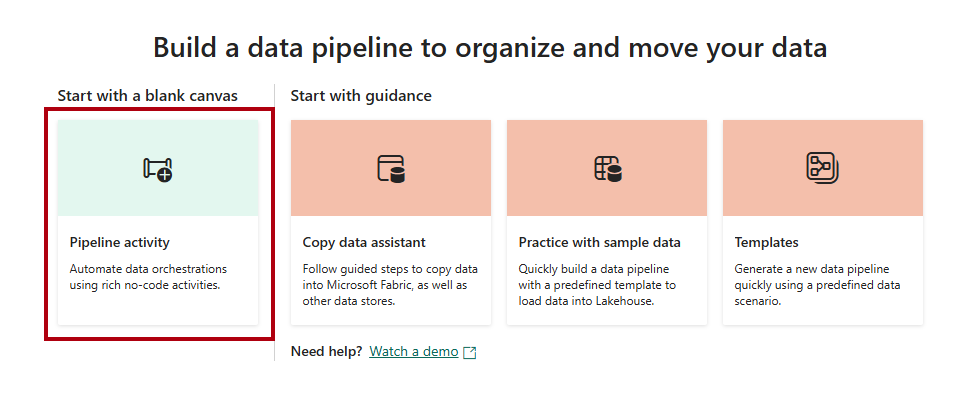Viewport: 956px width, 401px height.
Task: Click the 'Start with a blank canvas' label
Action: [x=148, y=96]
